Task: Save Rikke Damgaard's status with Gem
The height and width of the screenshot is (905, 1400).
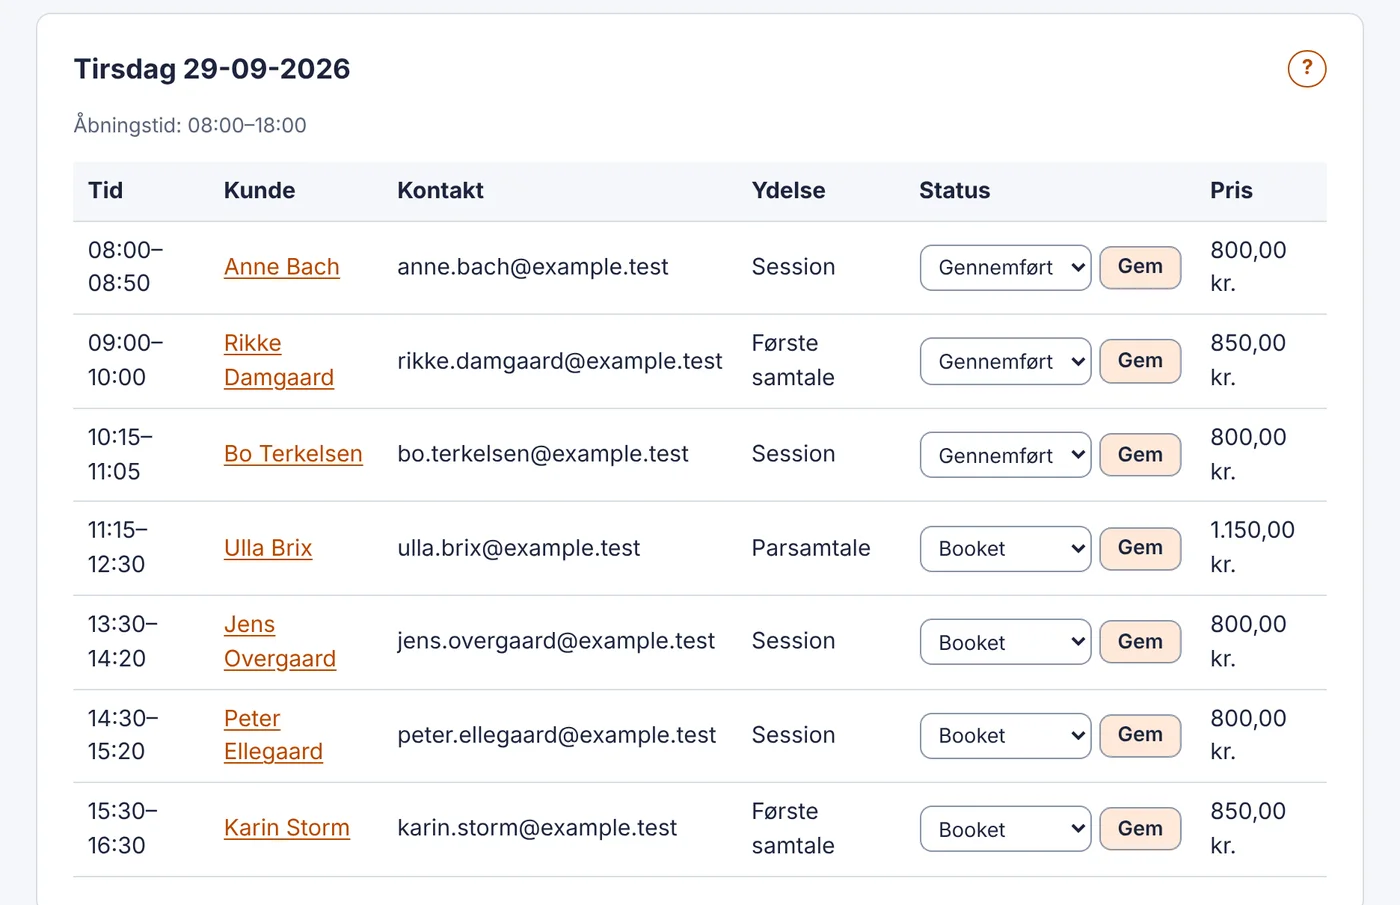Action: point(1140,361)
